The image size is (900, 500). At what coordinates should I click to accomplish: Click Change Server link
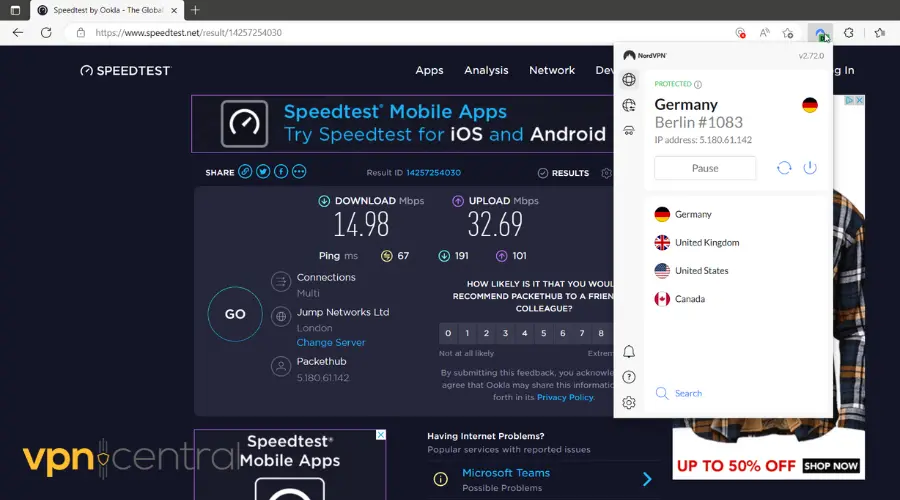pos(331,342)
